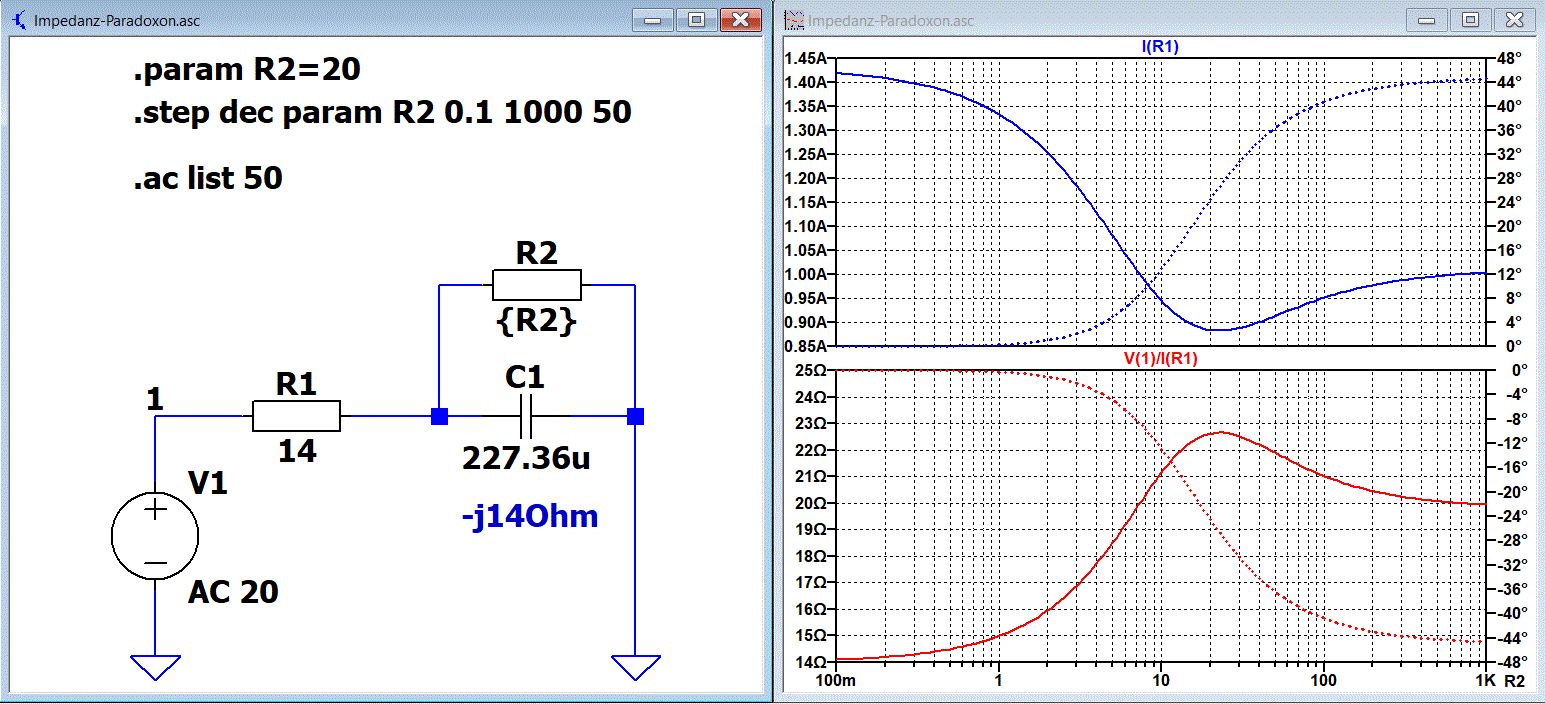Viewport: 1545px width, 704px height.
Task: Click ground symbol at right of schematic
Action: [x=635, y=667]
